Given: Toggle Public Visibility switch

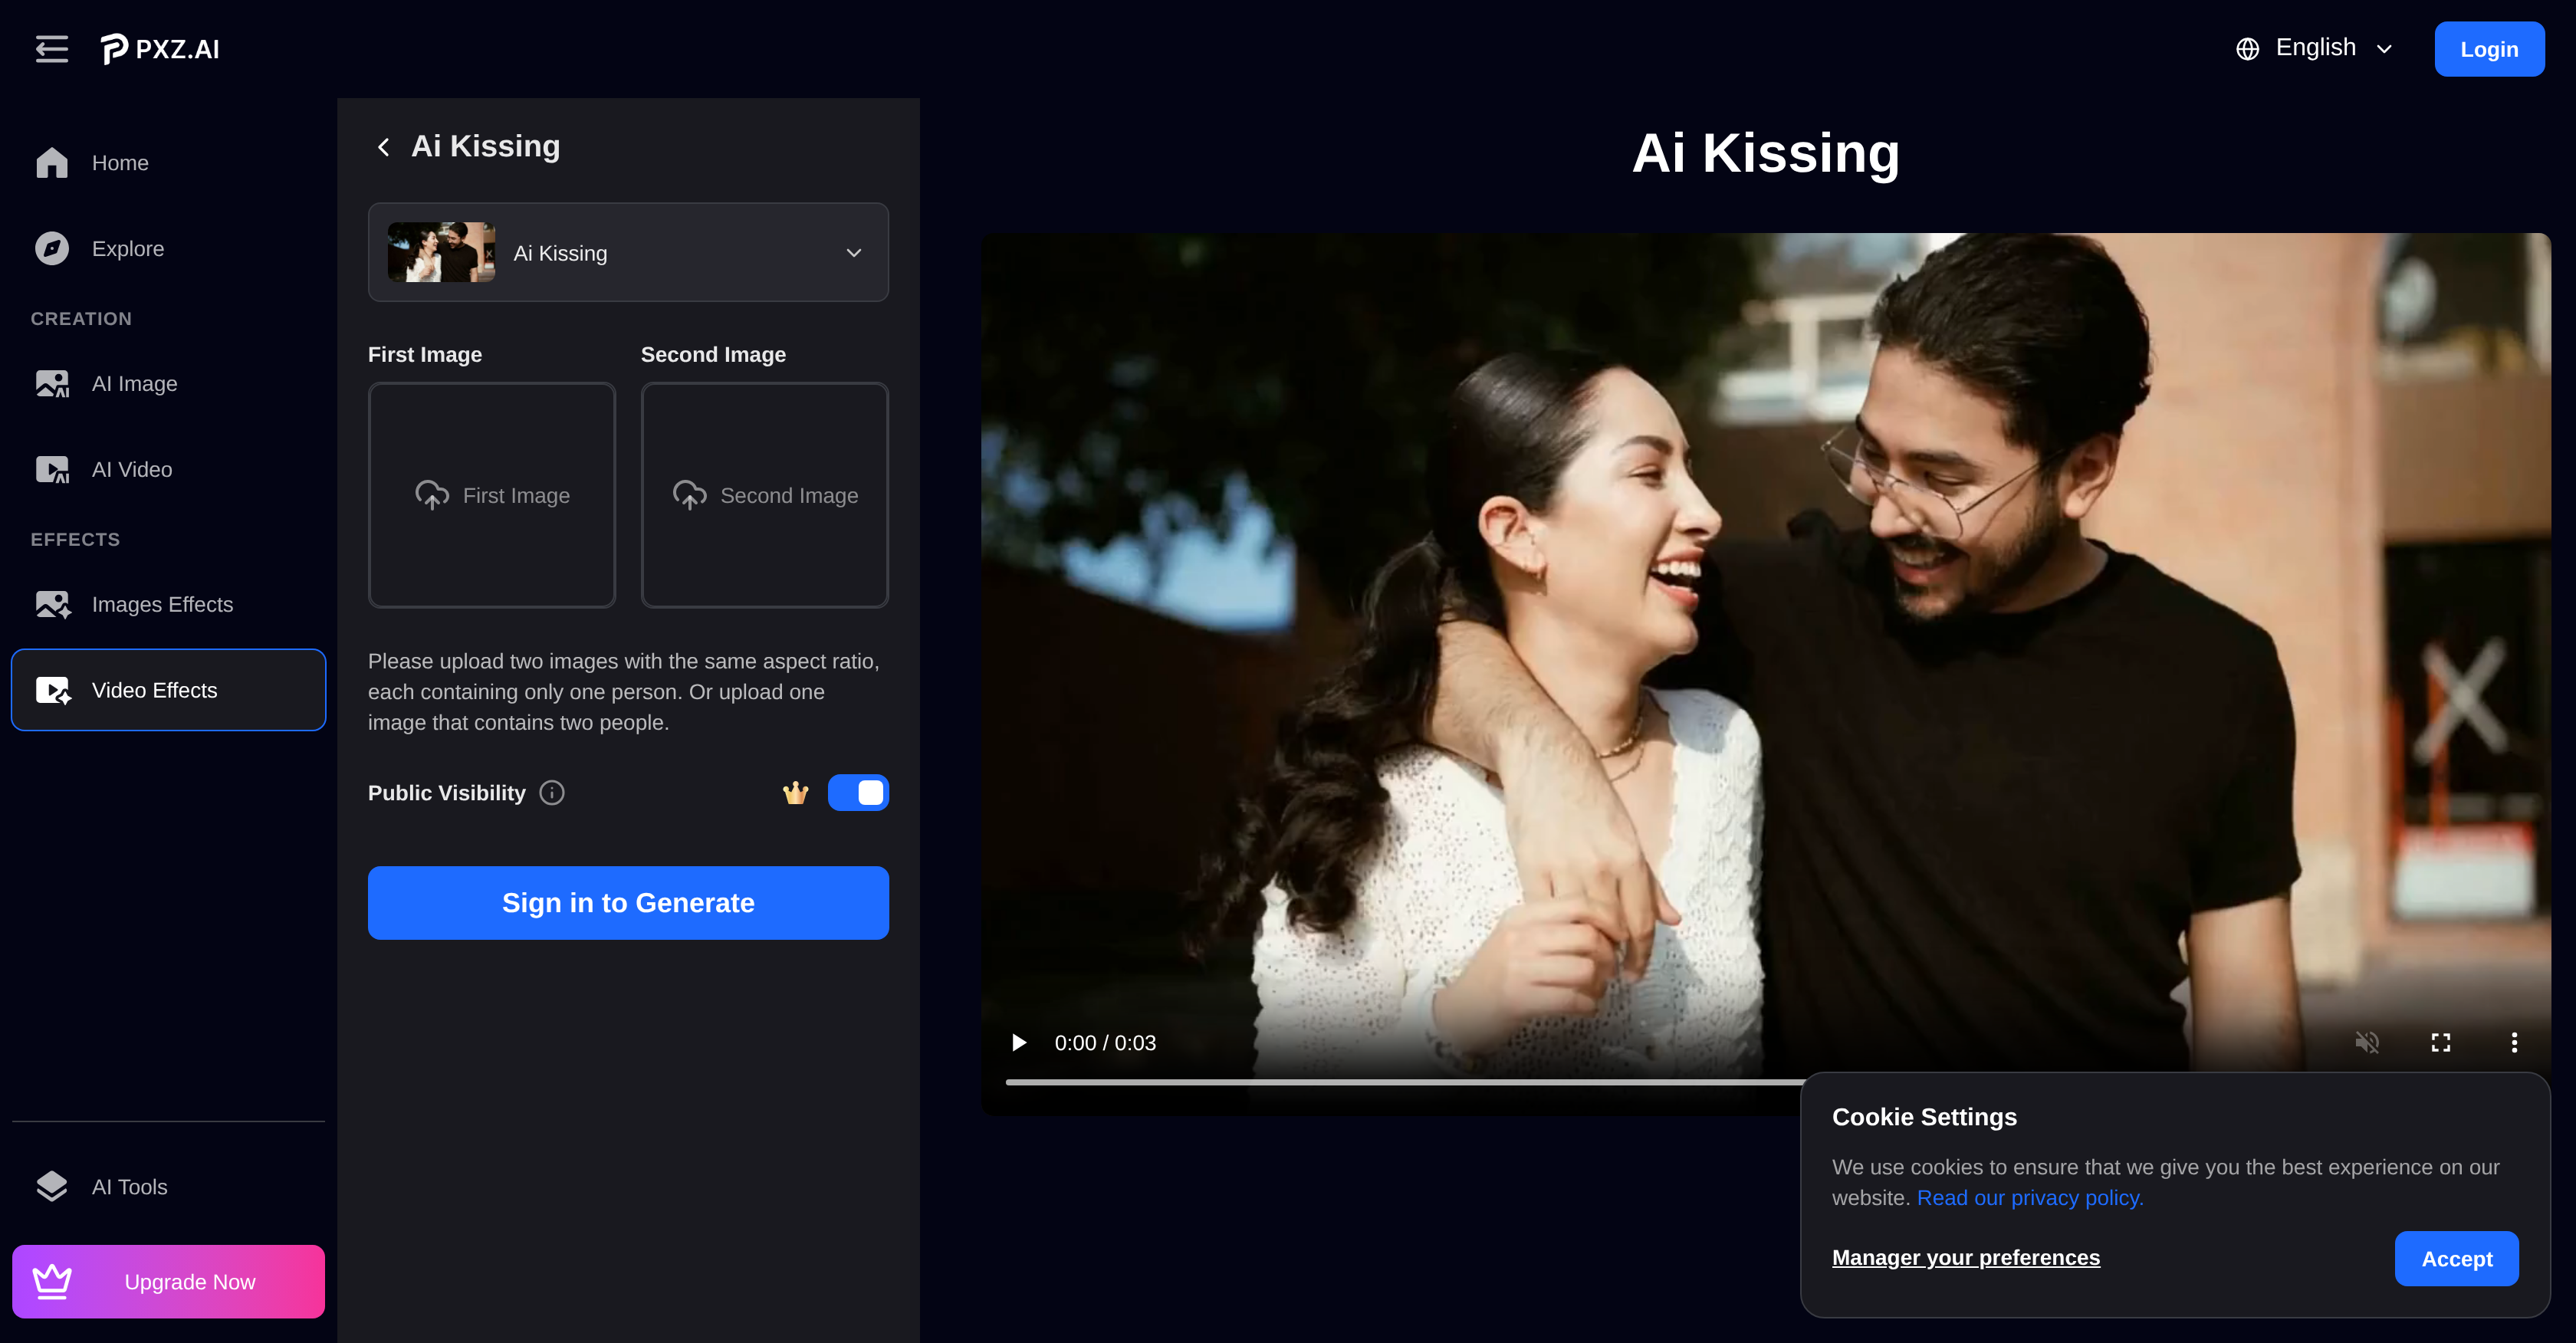Looking at the screenshot, I should click(858, 792).
